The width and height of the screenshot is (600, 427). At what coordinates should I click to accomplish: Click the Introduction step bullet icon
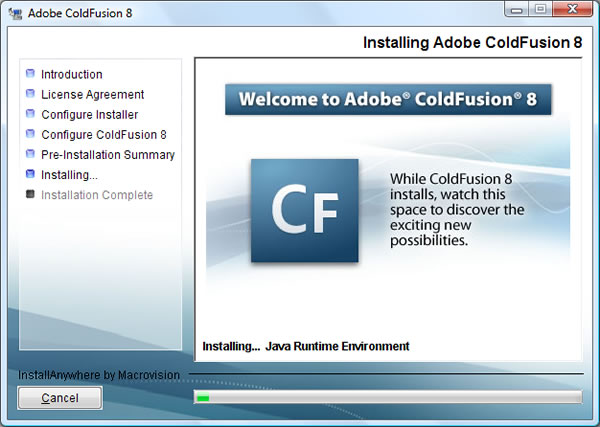(30, 73)
